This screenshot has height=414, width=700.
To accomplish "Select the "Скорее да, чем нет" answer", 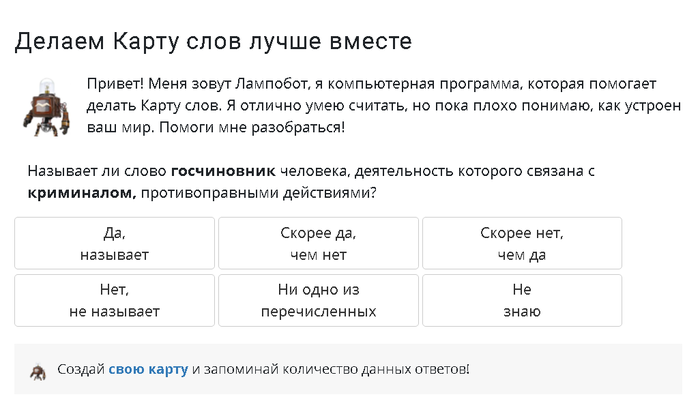I will (x=318, y=244).
